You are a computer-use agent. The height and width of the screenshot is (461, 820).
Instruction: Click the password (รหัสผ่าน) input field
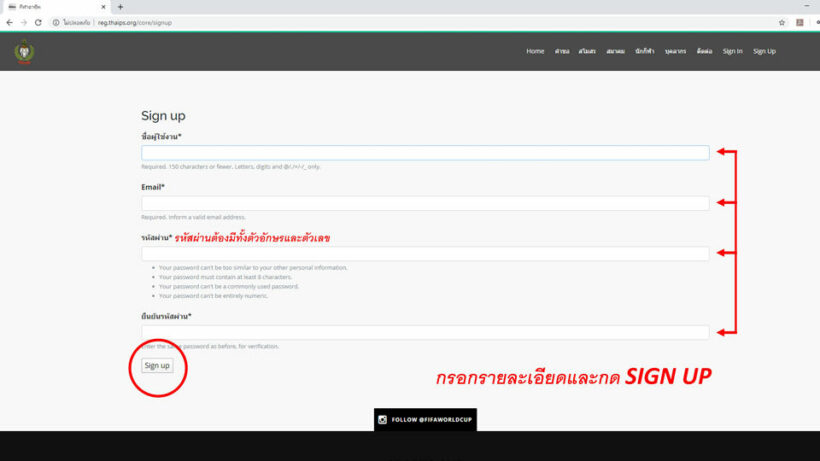click(x=425, y=254)
